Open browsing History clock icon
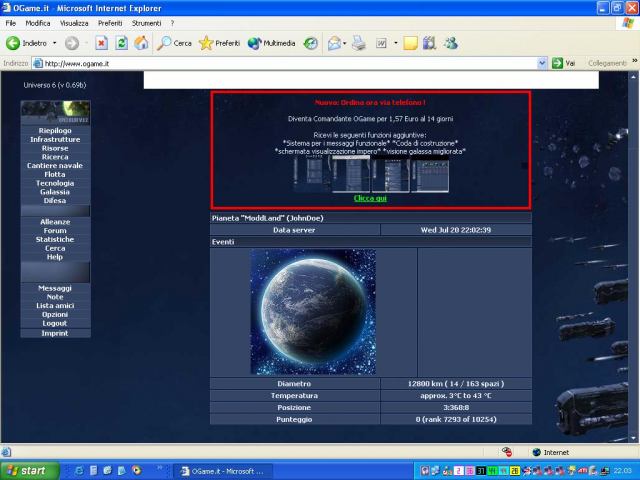The width and height of the screenshot is (640, 480). pyautogui.click(x=311, y=43)
